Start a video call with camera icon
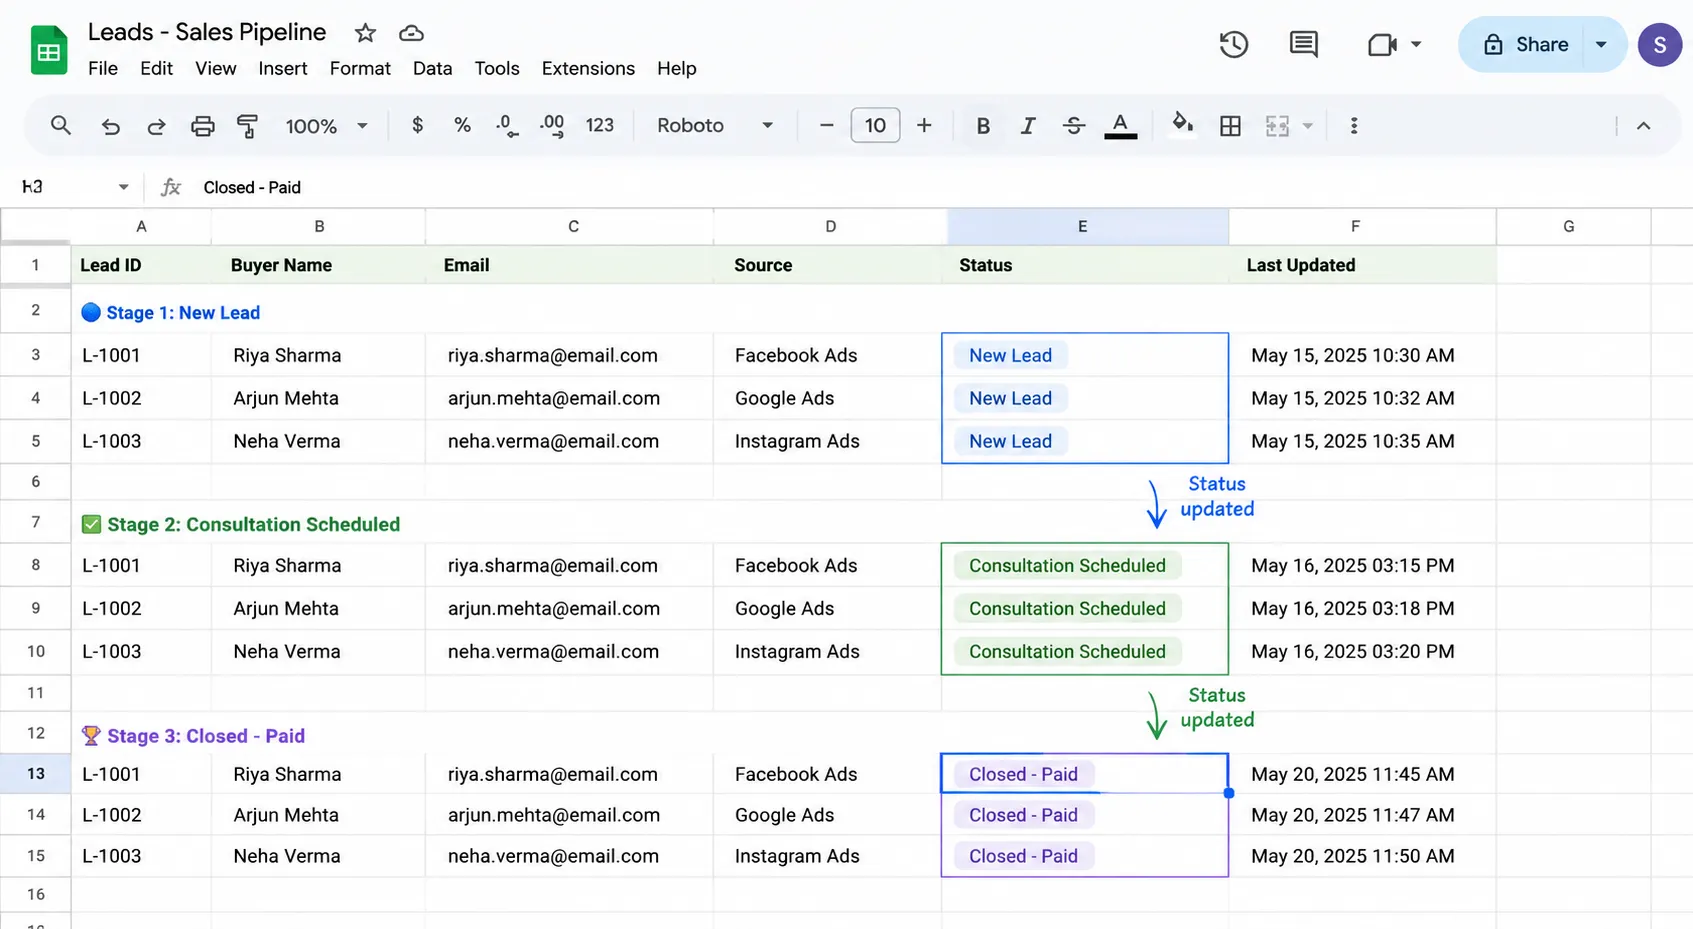 point(1381,44)
